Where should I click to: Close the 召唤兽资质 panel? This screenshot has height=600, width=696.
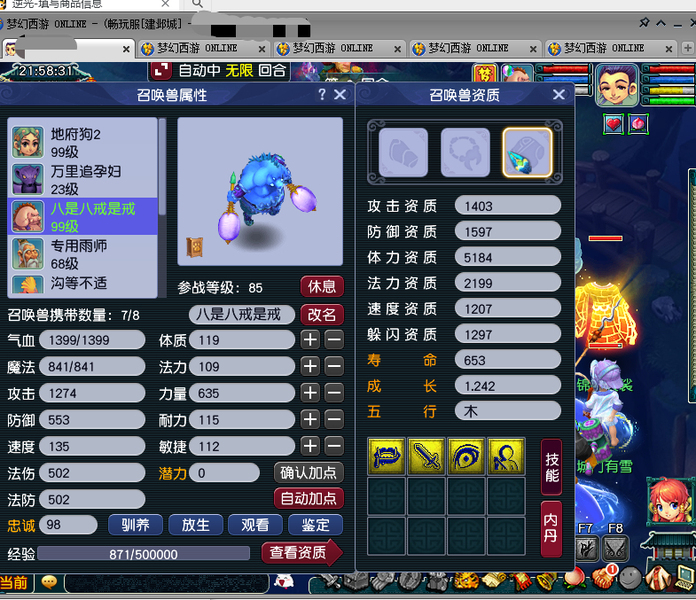559,95
